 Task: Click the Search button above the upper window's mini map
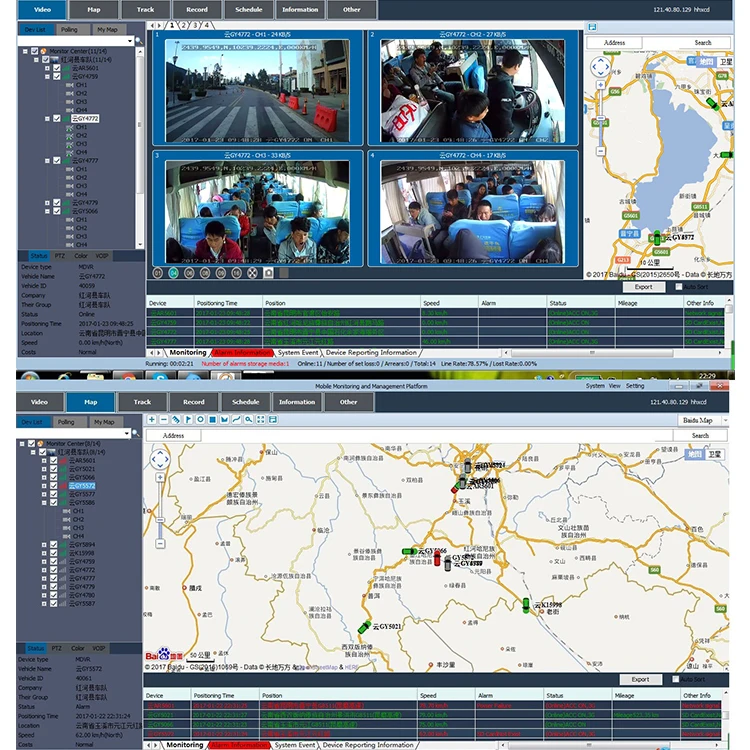[x=703, y=43]
